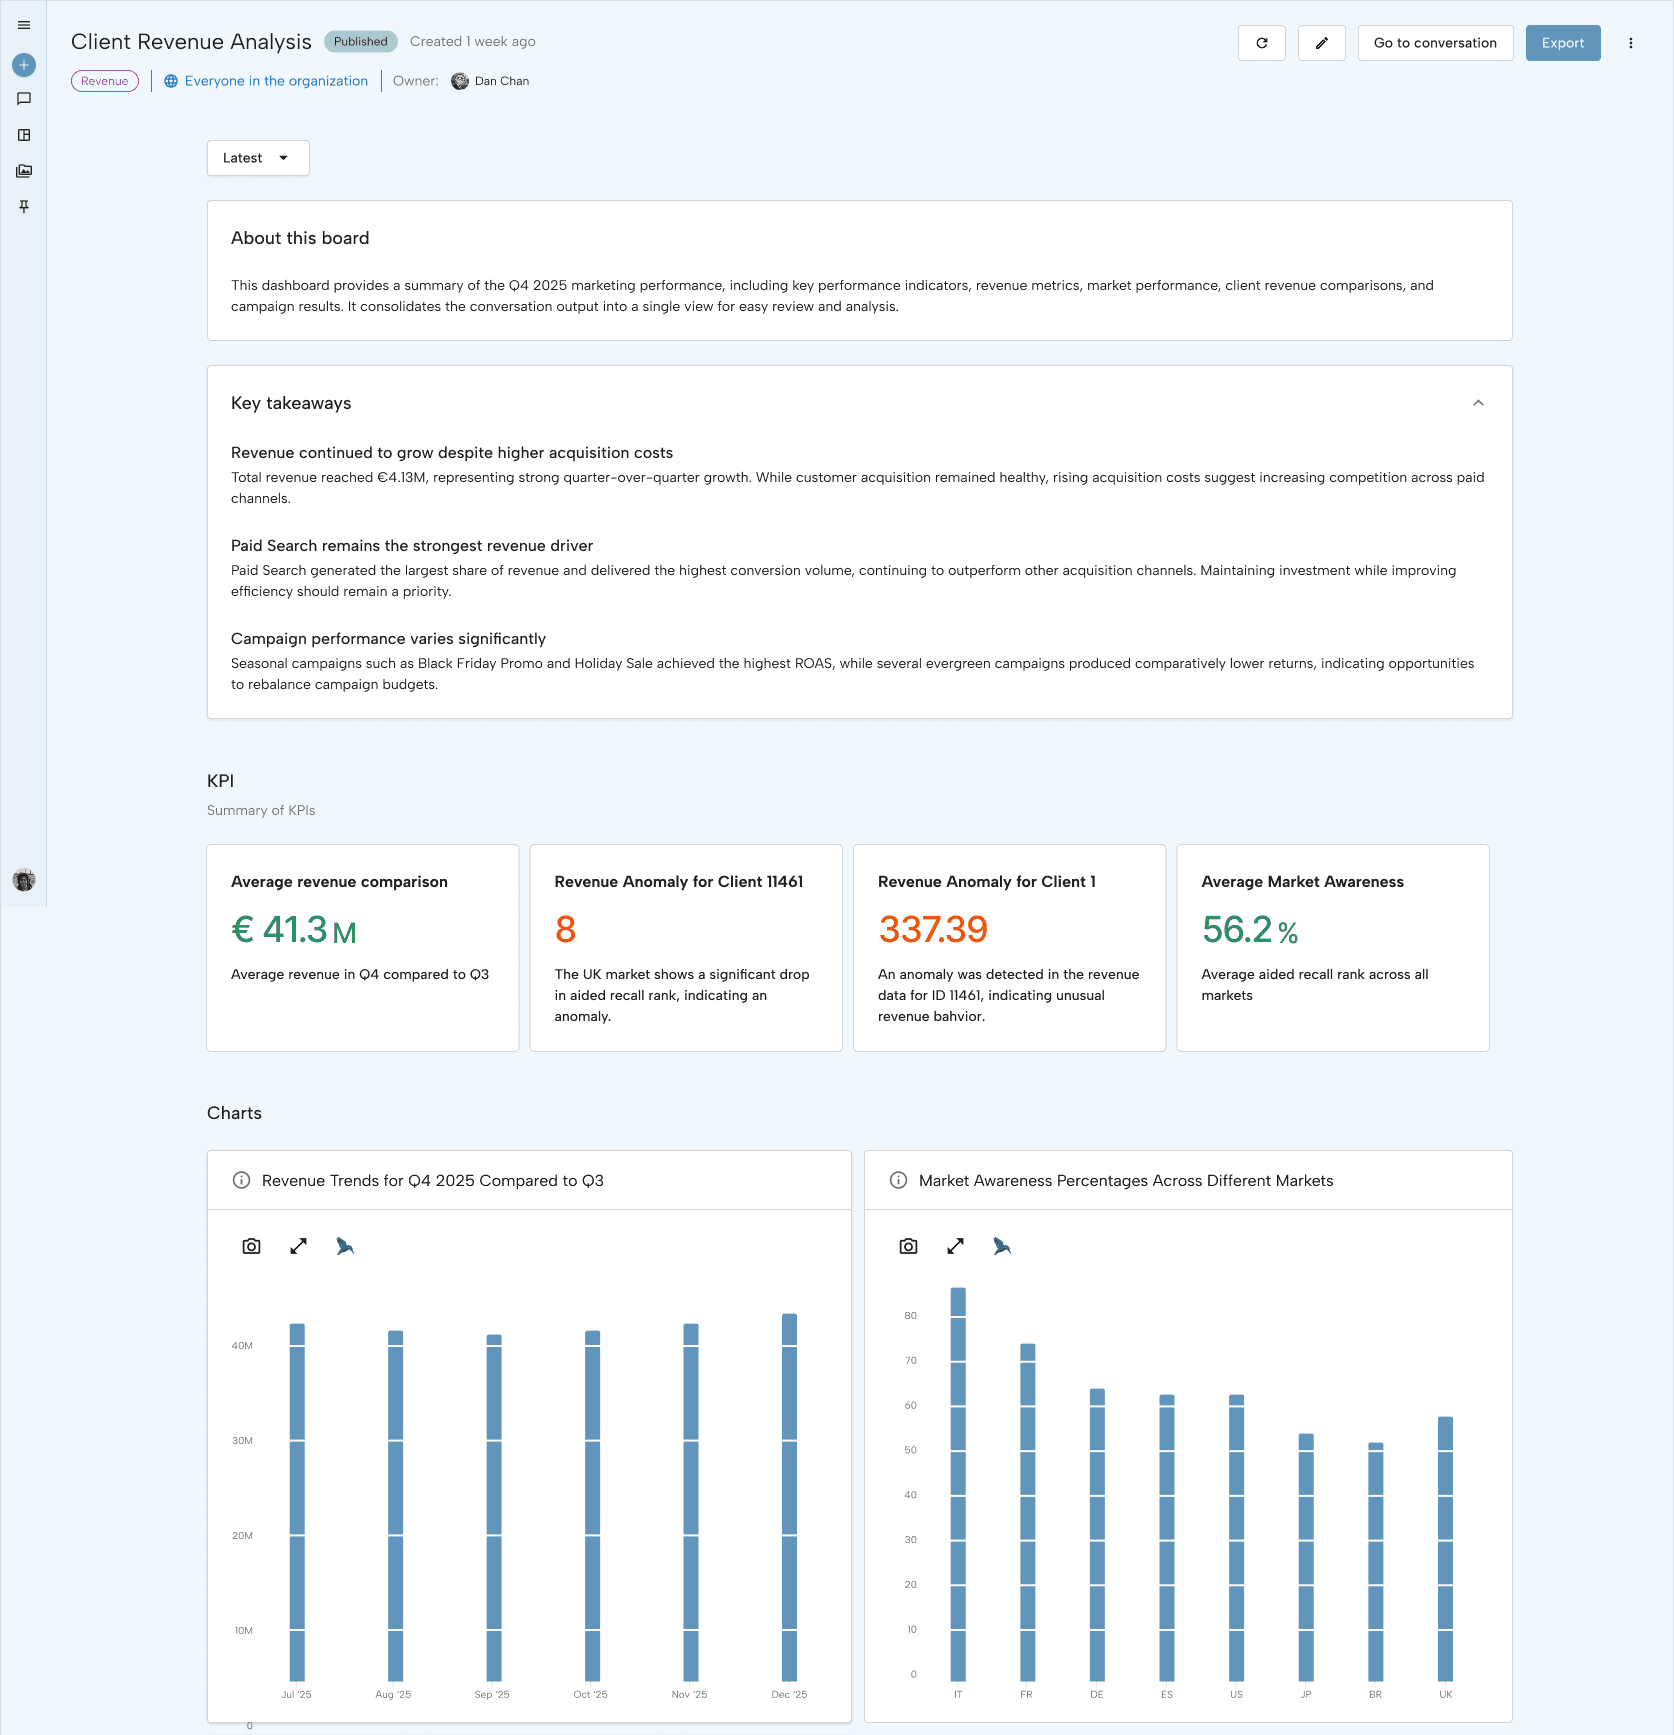Click the Export button

[1563, 43]
